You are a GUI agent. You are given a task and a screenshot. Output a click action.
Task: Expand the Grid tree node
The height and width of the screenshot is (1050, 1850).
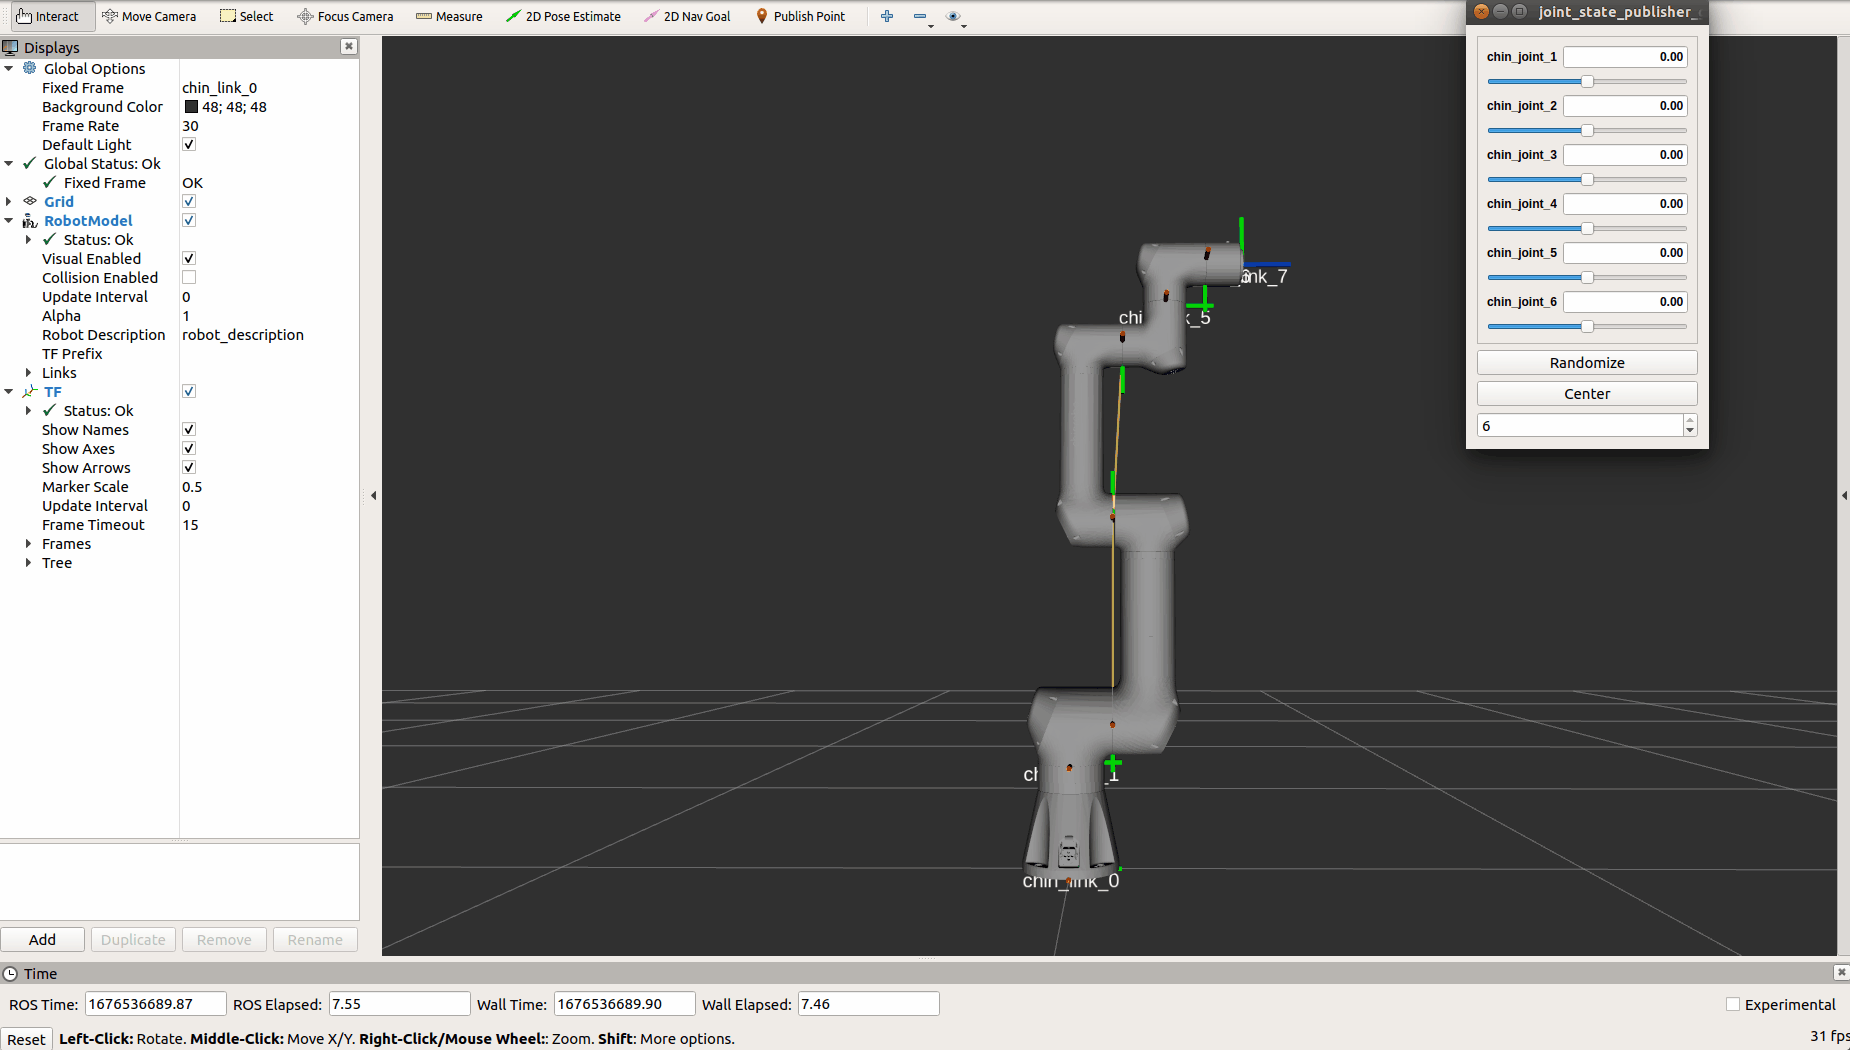click(x=9, y=201)
